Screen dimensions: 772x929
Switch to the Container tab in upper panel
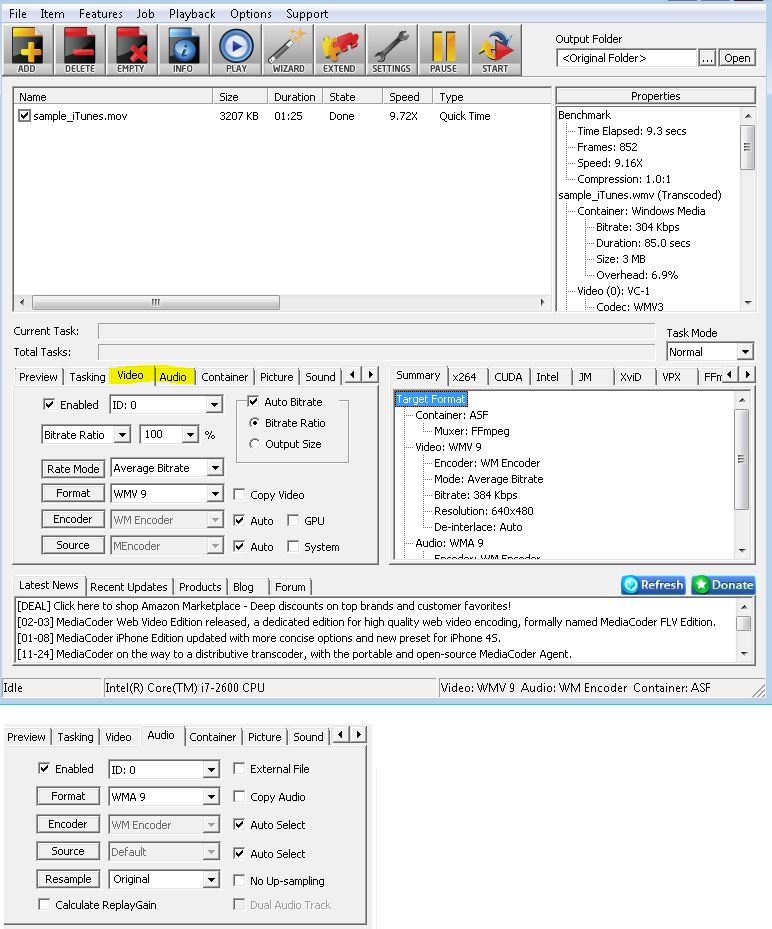point(225,377)
